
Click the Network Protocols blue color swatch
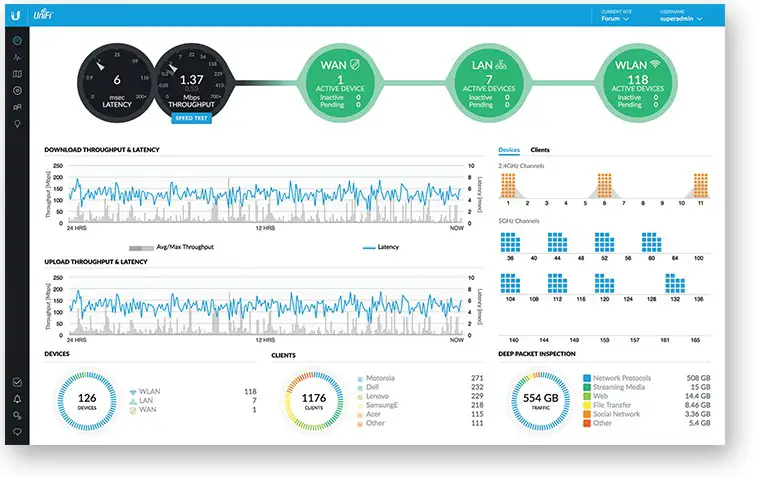tap(587, 378)
